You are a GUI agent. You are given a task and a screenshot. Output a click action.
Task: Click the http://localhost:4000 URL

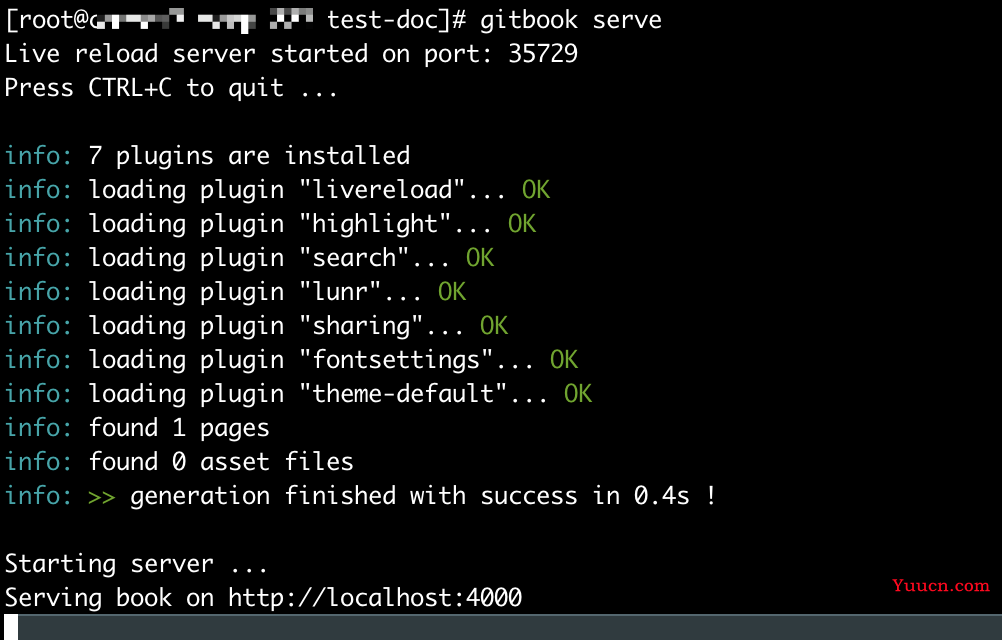pyautogui.click(x=375, y=598)
